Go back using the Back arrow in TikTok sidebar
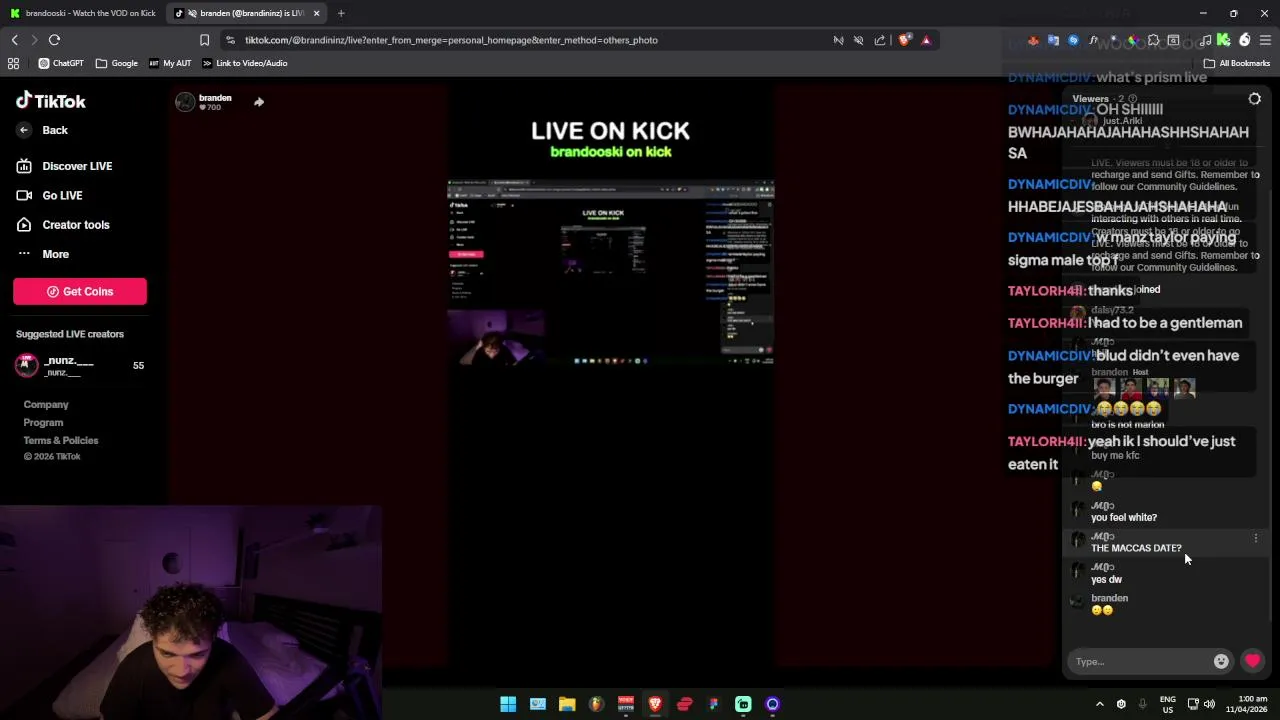This screenshot has height=720, width=1280. 24,130
